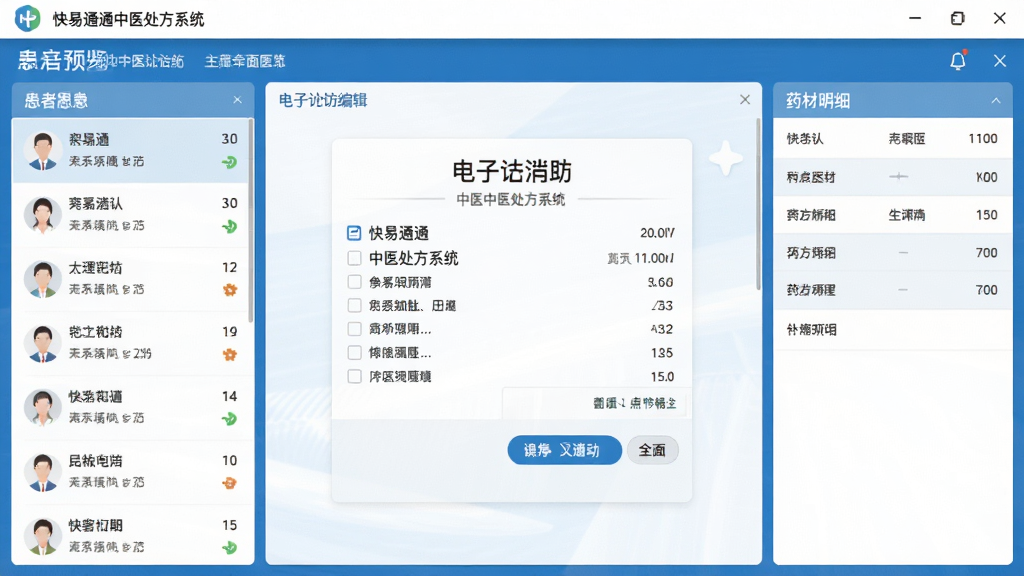
Task: Click the 中医中医处方系统 subtitle
Action: pyautogui.click(x=511, y=200)
